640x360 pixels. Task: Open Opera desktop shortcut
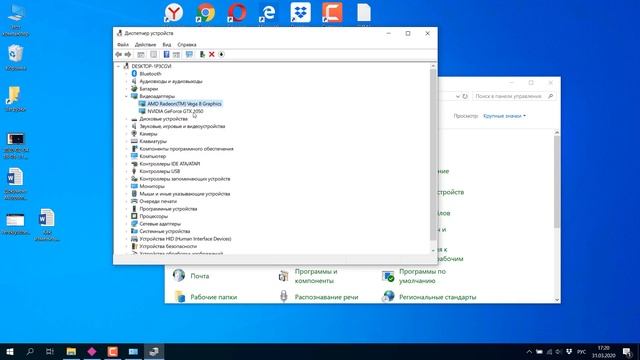pyautogui.click(x=237, y=12)
